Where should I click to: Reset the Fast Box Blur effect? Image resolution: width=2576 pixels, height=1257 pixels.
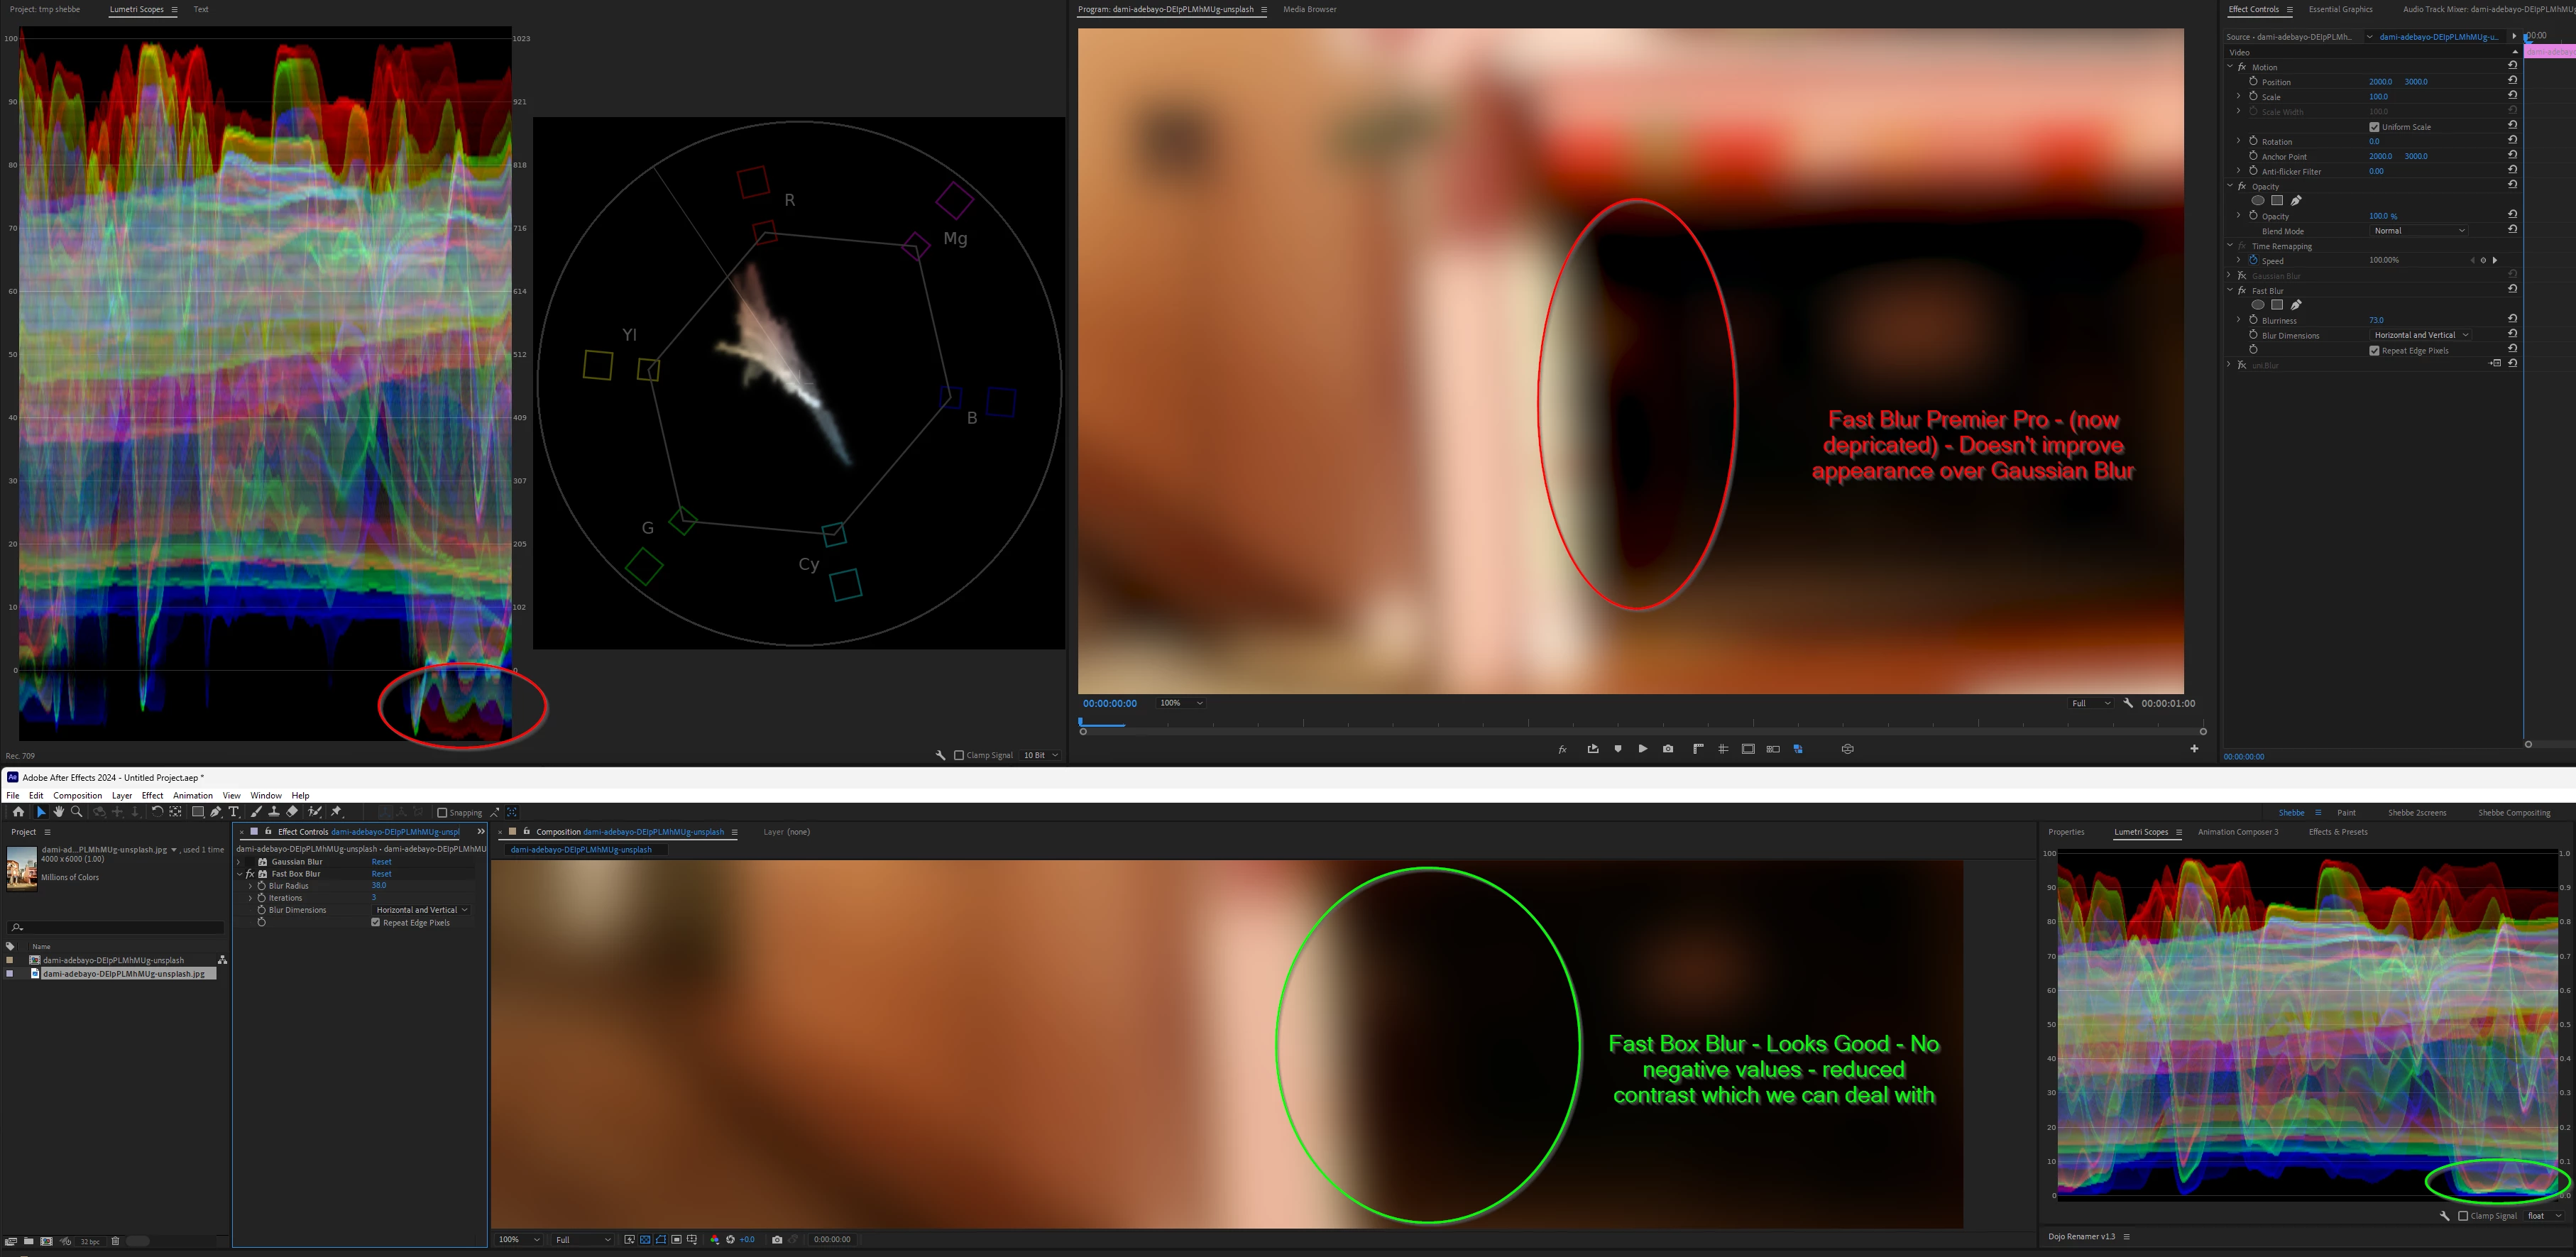[x=381, y=874]
